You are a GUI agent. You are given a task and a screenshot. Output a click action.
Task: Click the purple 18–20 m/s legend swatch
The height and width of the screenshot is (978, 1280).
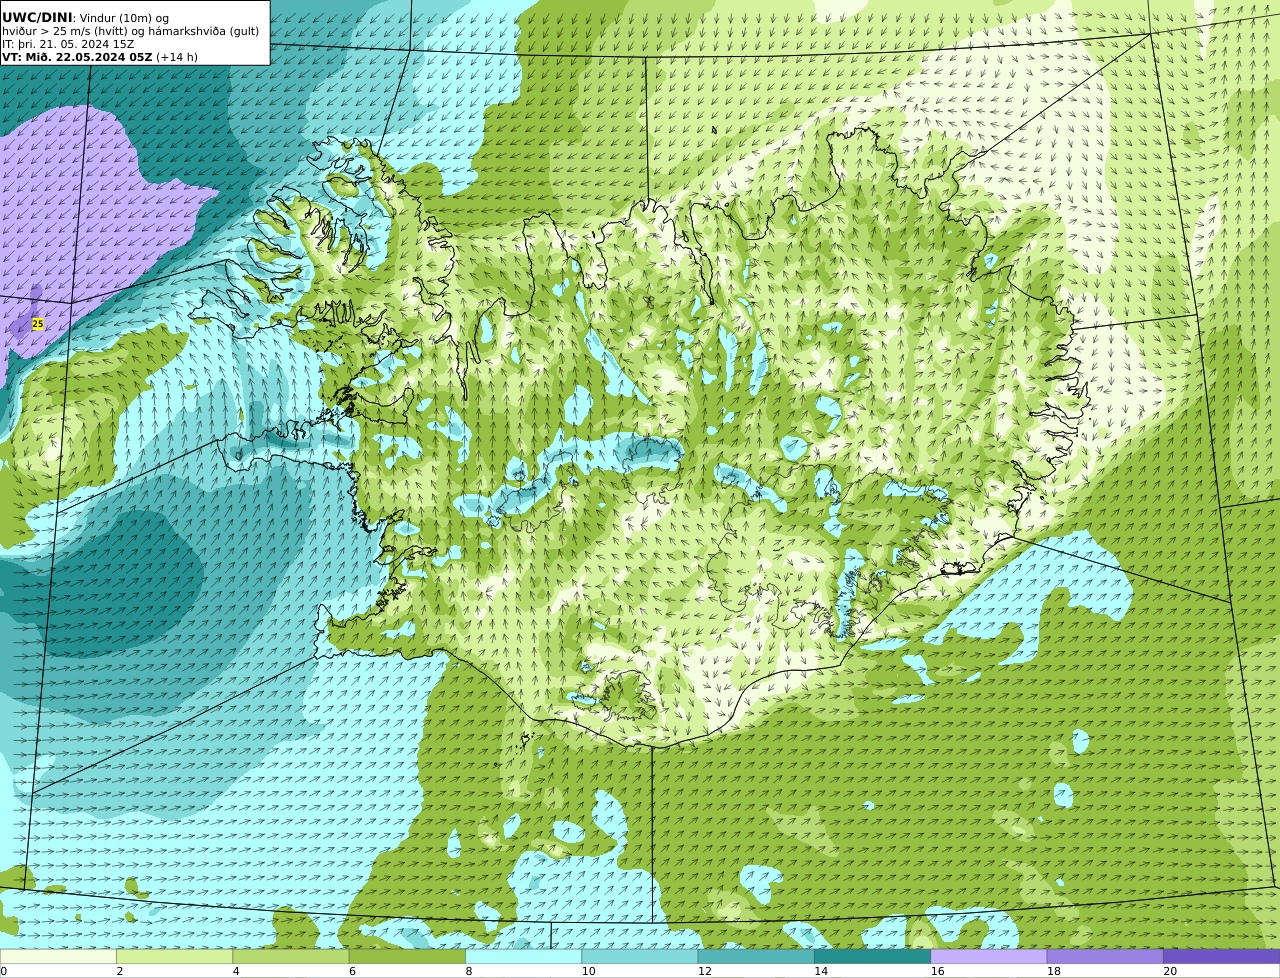[x=1105, y=956]
